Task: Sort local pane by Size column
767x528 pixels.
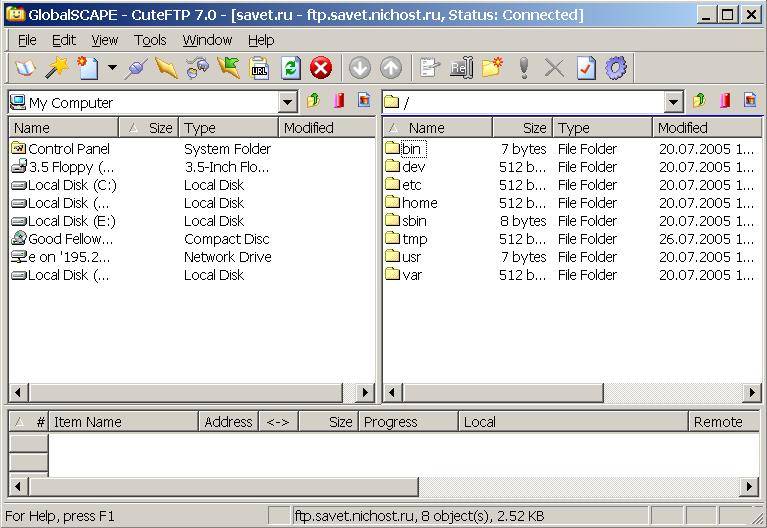Action: tap(149, 128)
